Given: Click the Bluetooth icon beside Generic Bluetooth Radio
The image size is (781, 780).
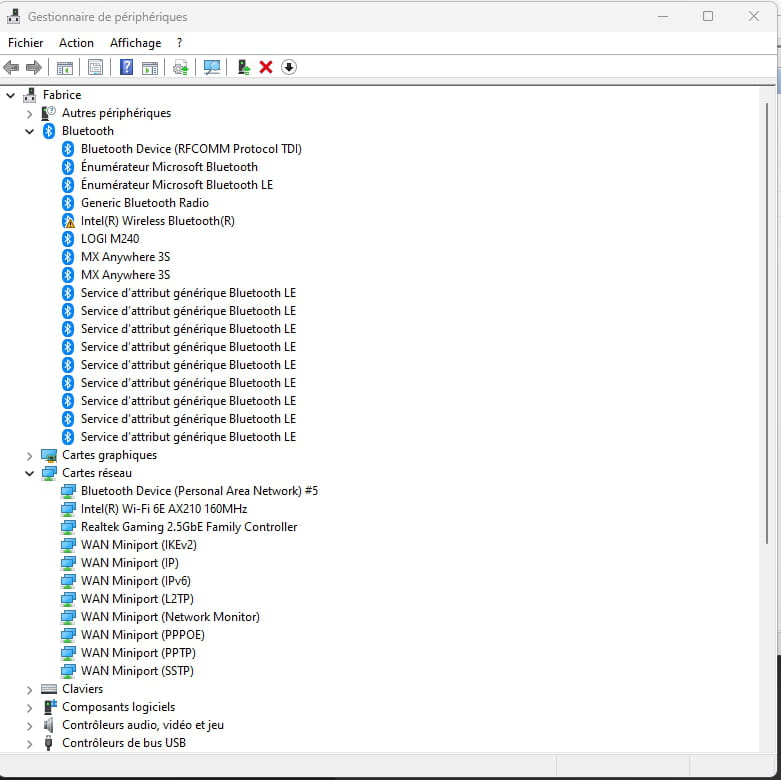Looking at the screenshot, I should point(68,203).
